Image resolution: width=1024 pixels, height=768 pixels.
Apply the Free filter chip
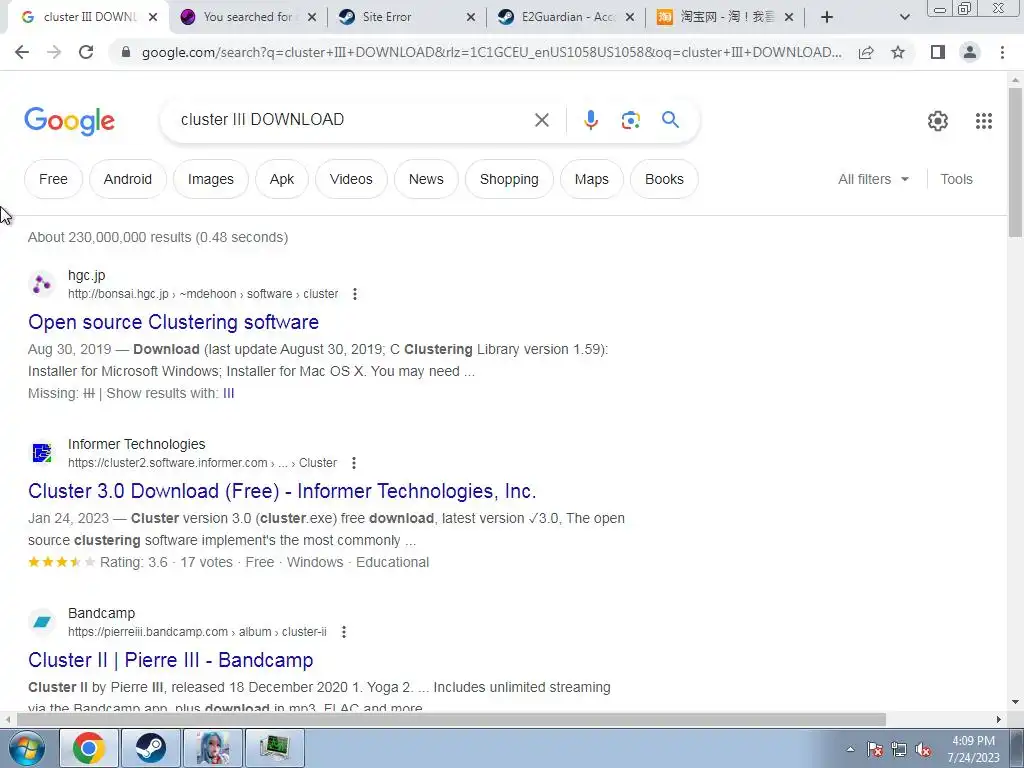point(54,179)
